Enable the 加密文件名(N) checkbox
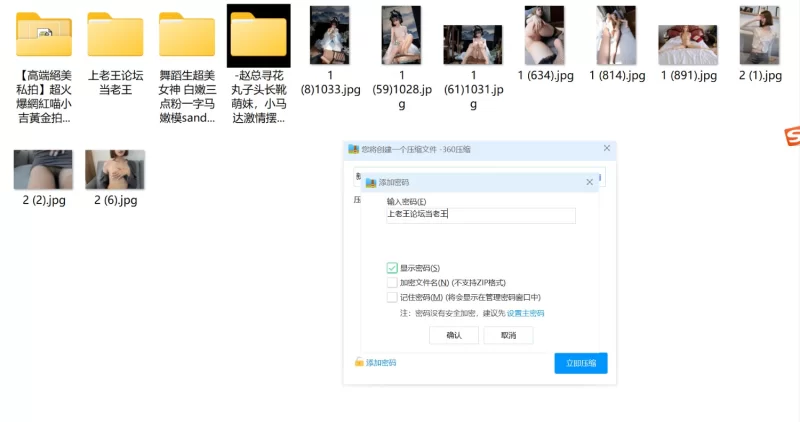Viewport: 800px width, 422px height. click(x=392, y=282)
